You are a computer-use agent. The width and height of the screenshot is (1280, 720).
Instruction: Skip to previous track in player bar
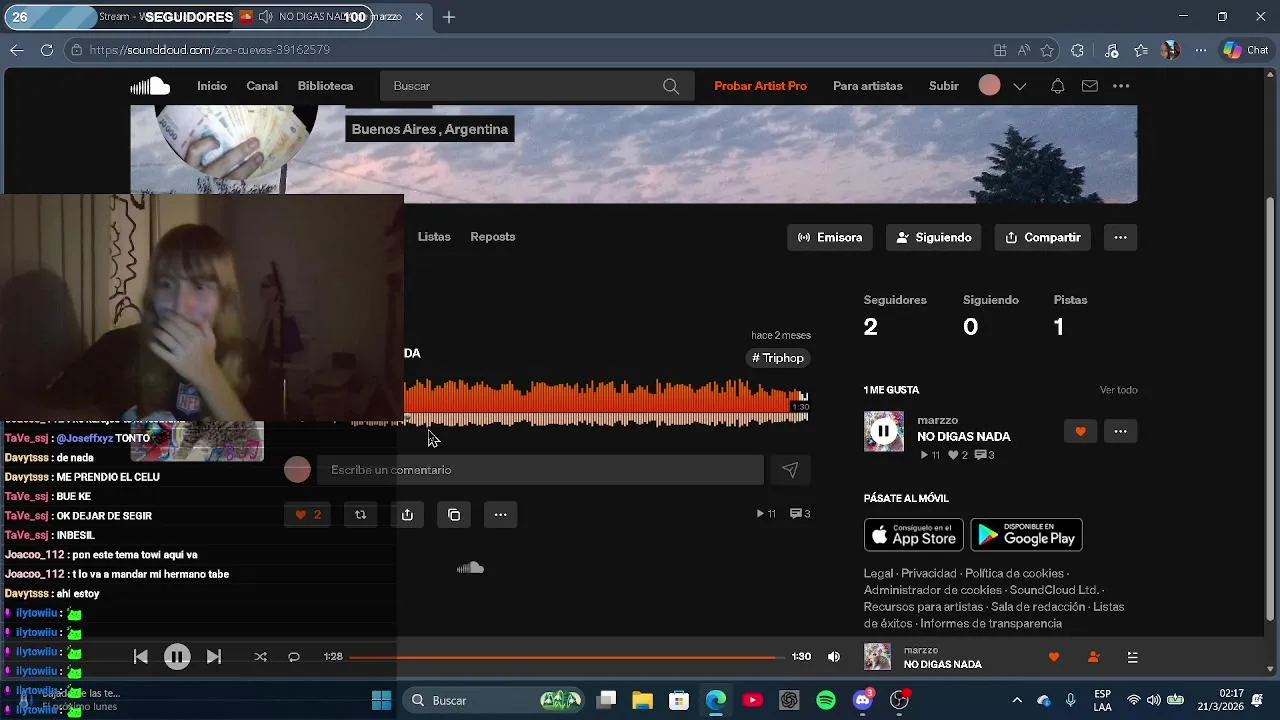click(140, 657)
